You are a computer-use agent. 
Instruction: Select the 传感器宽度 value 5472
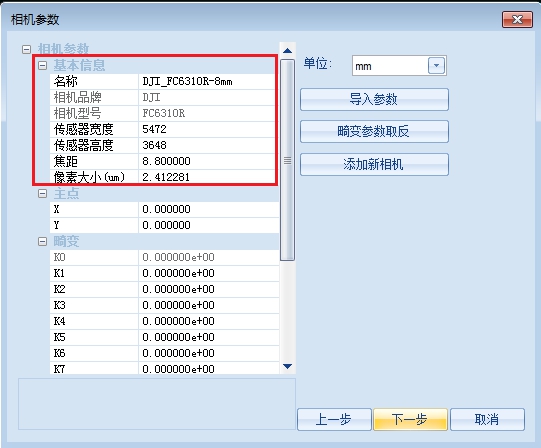(x=207, y=129)
